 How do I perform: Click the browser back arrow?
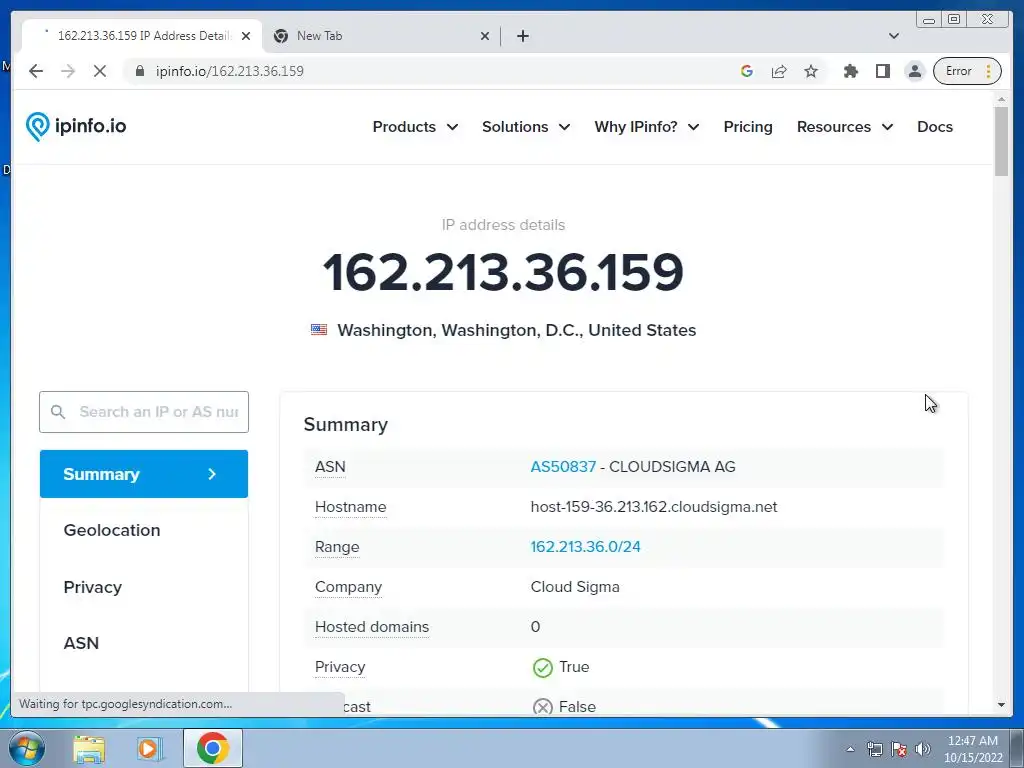click(x=36, y=71)
